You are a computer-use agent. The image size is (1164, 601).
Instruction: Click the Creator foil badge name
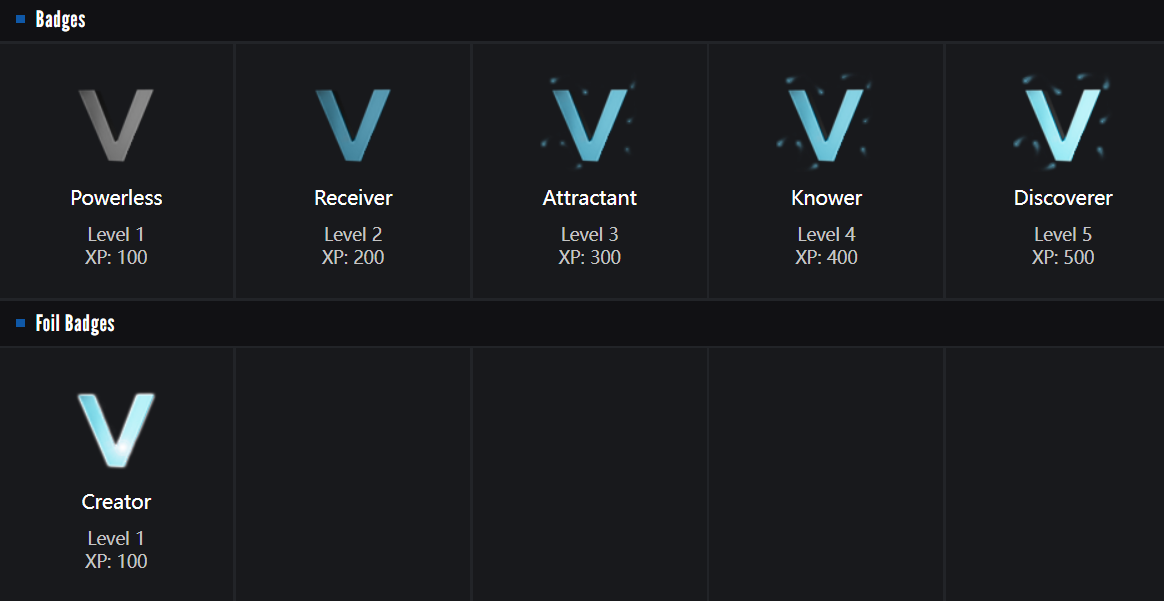[116, 502]
